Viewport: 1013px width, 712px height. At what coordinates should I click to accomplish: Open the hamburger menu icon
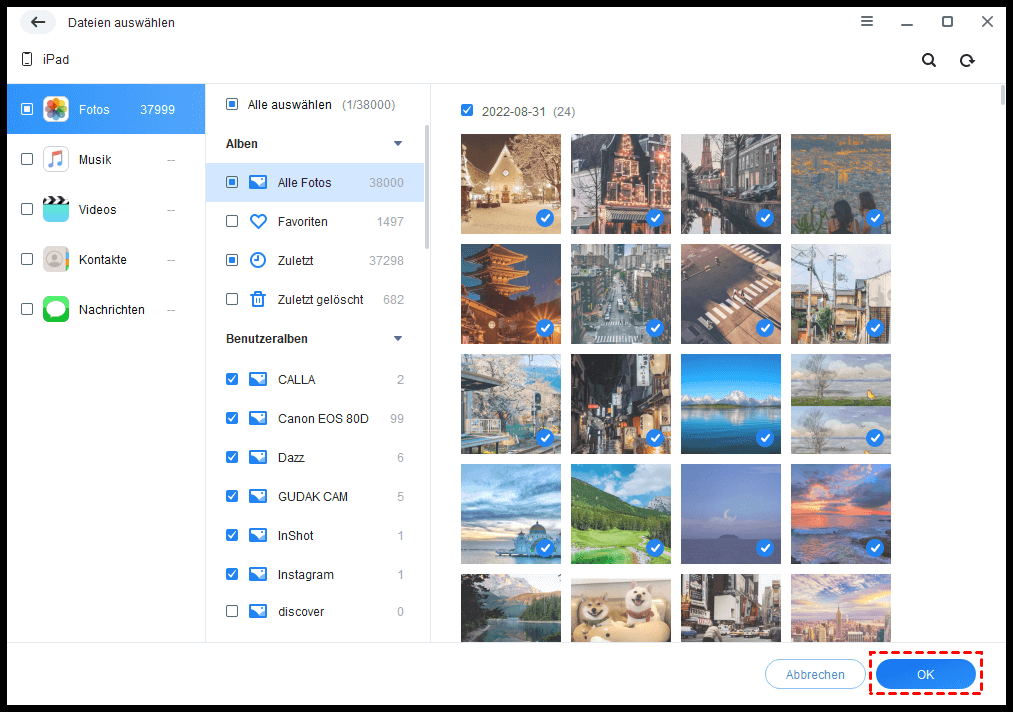867,22
